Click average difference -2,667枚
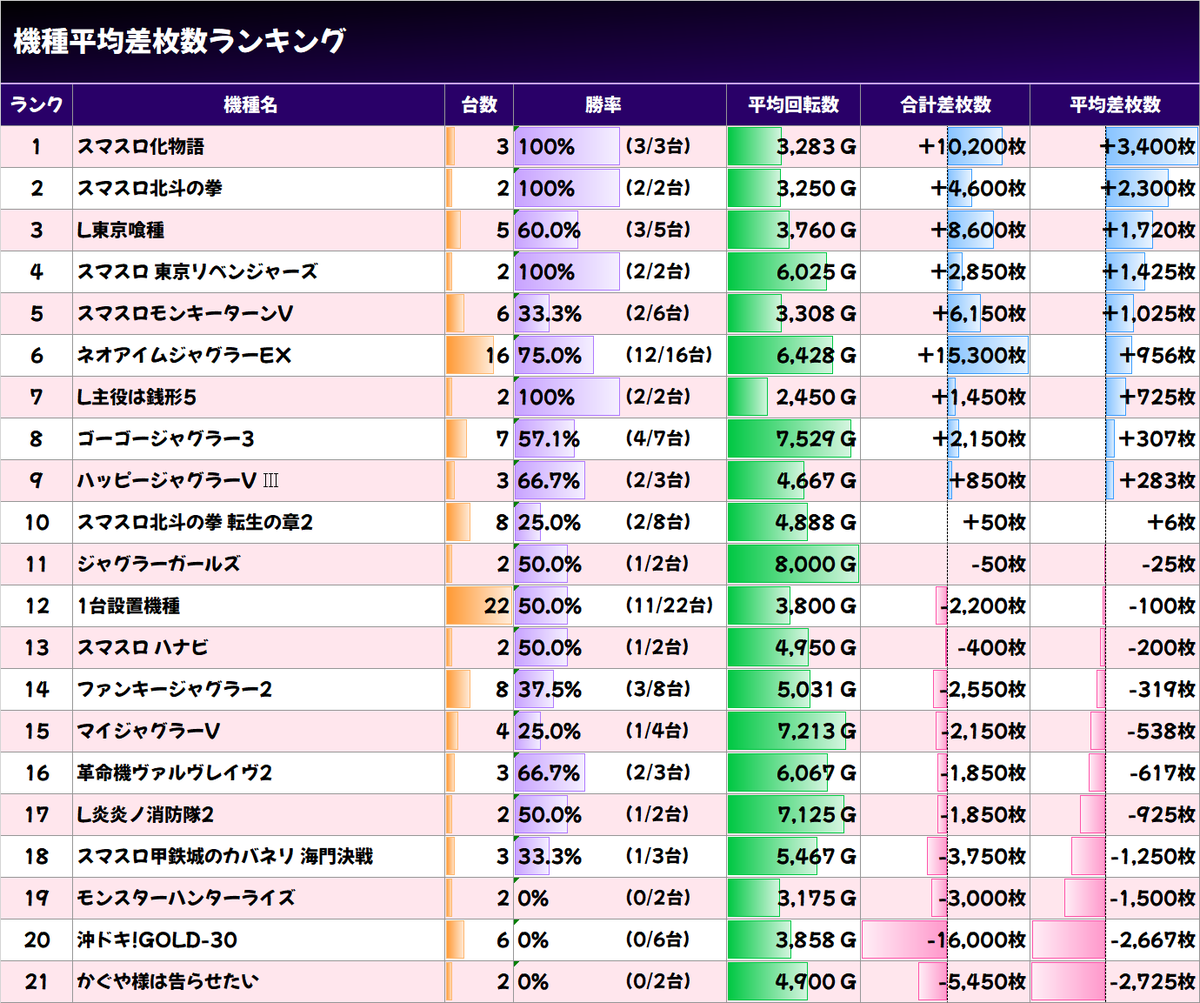Screen dimensions: 1200x1003 [1153, 940]
